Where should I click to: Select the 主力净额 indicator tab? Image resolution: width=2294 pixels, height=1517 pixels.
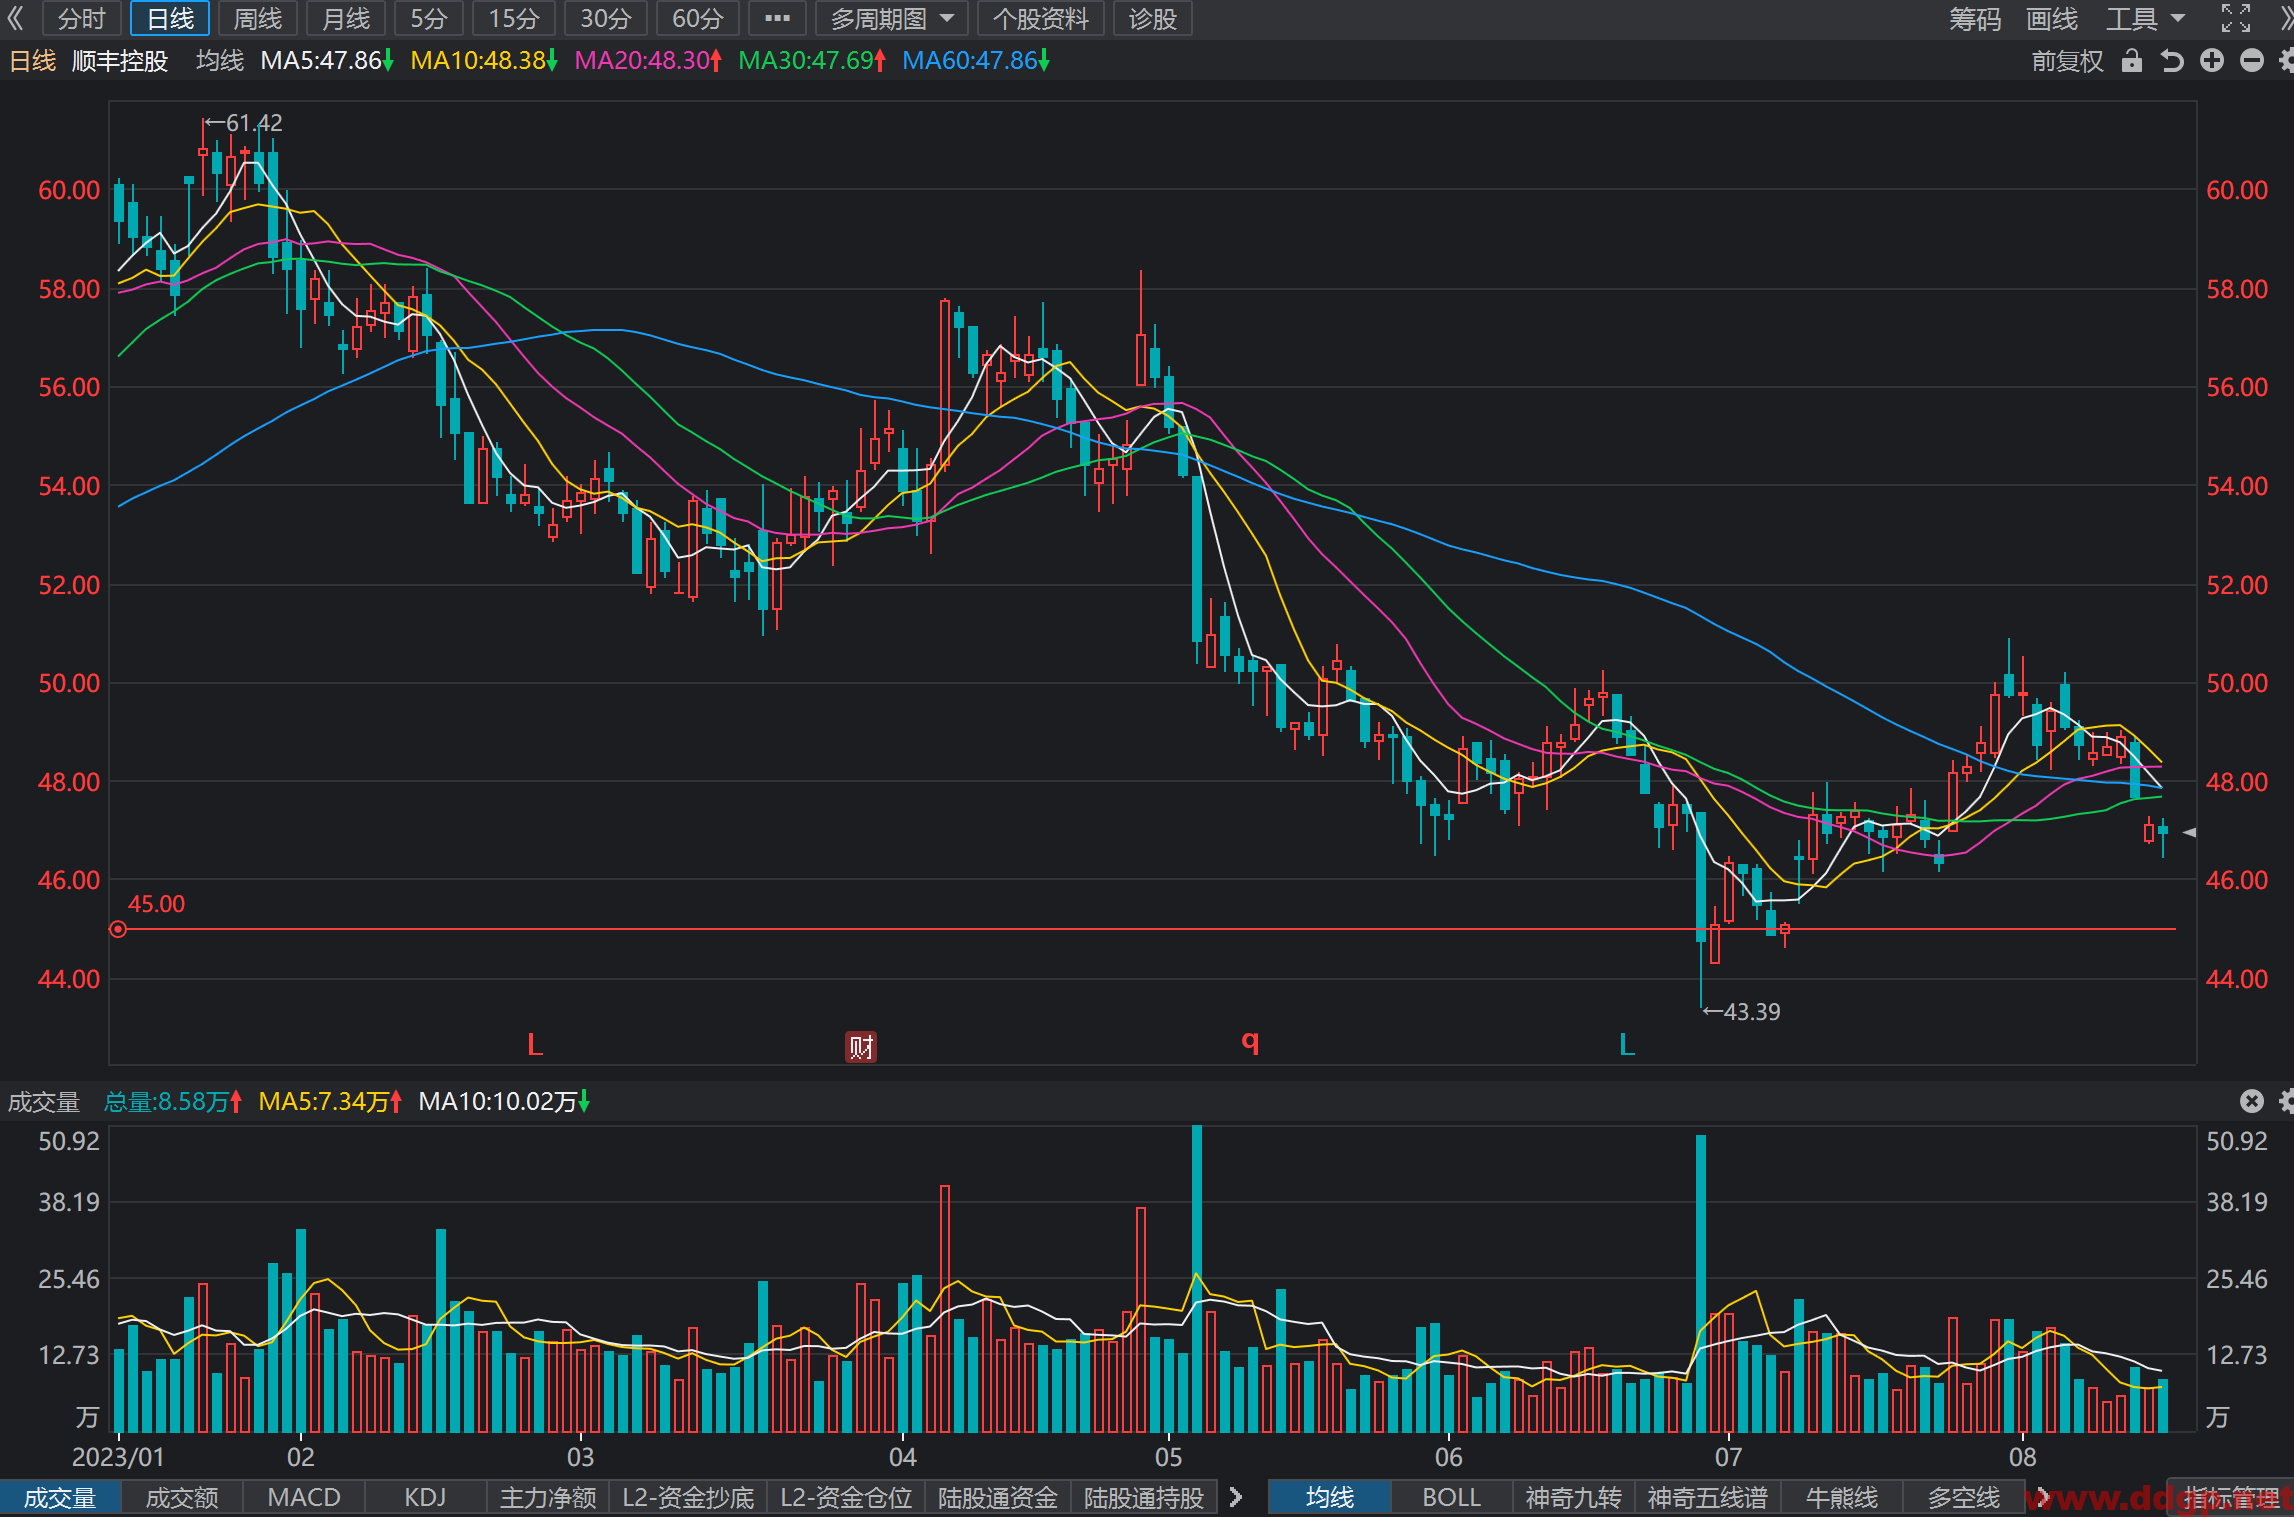point(548,1497)
